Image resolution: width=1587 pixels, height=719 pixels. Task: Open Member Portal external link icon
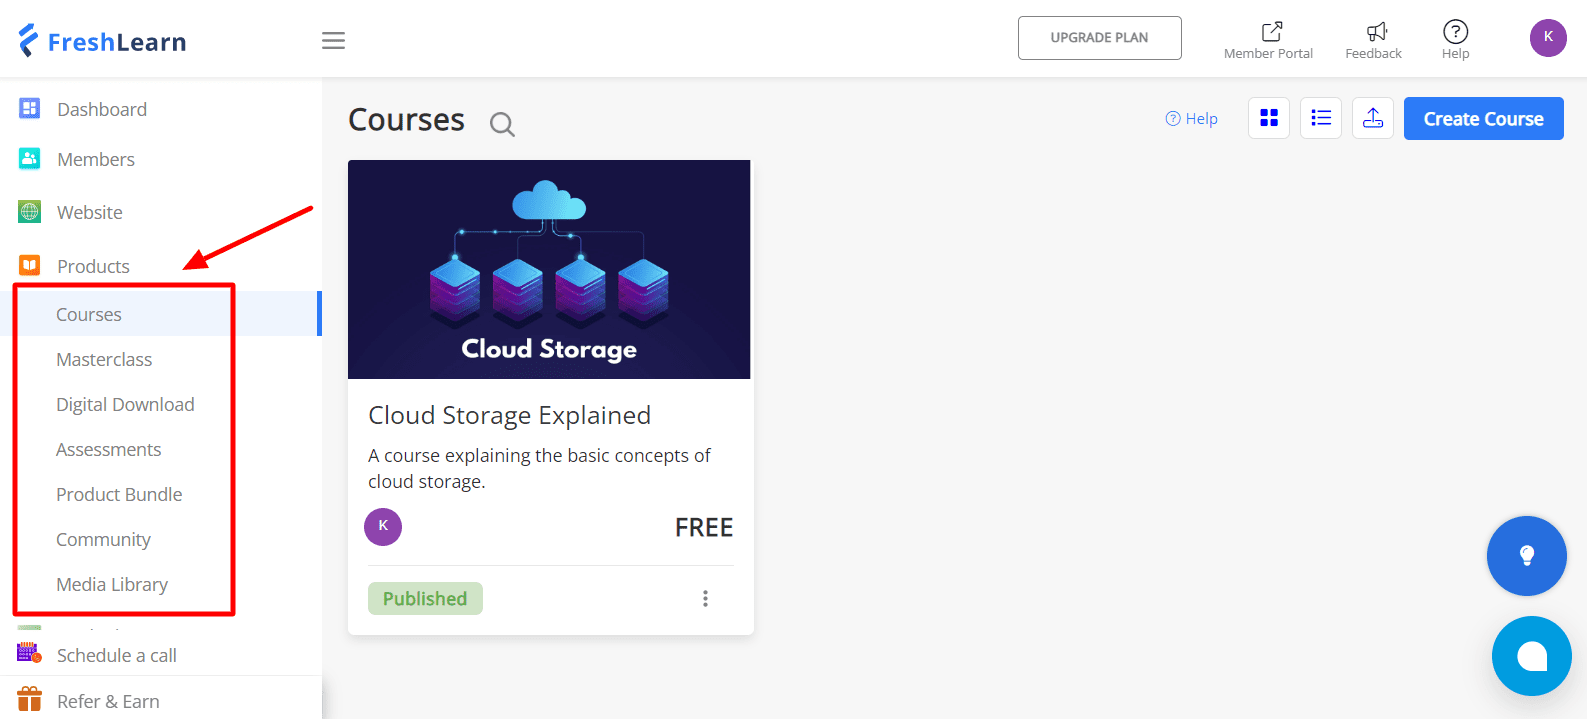click(1271, 32)
